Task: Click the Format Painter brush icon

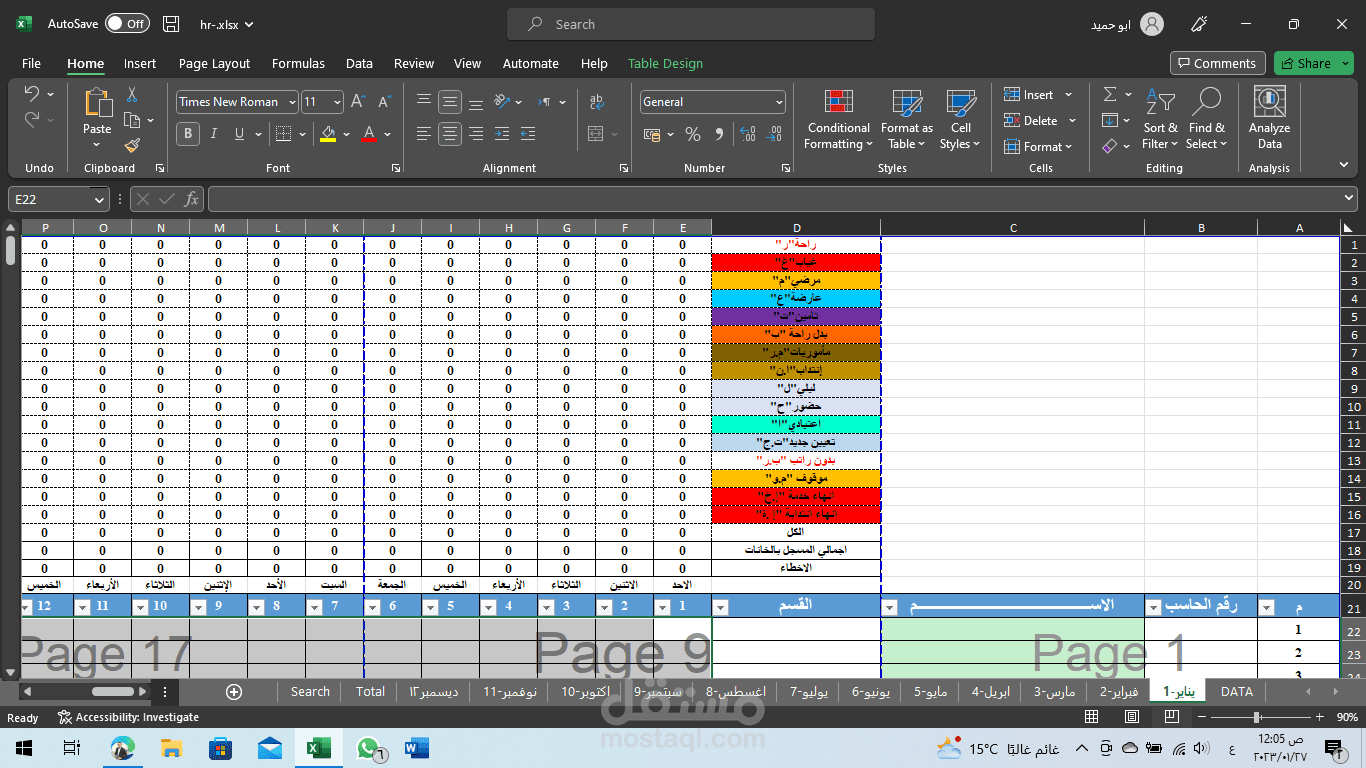Action: tap(131, 145)
